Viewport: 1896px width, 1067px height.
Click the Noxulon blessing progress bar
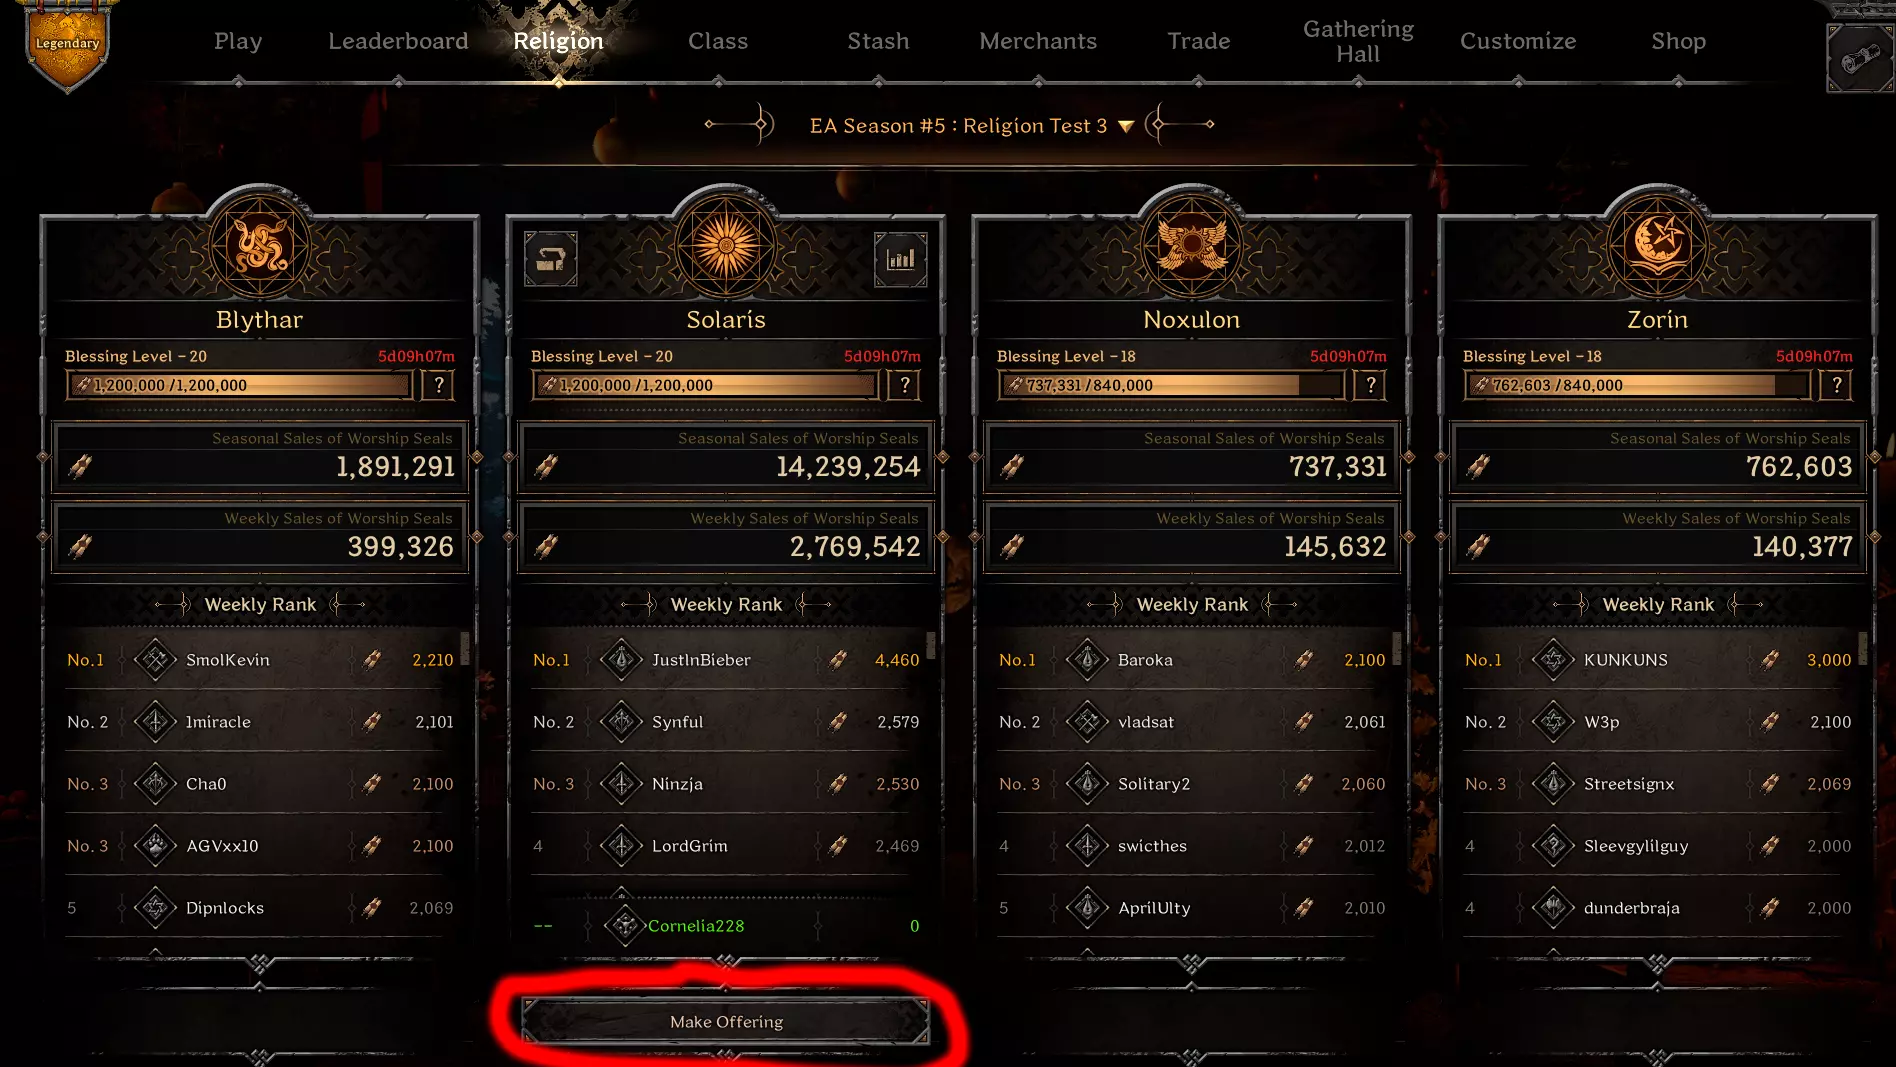point(1172,385)
